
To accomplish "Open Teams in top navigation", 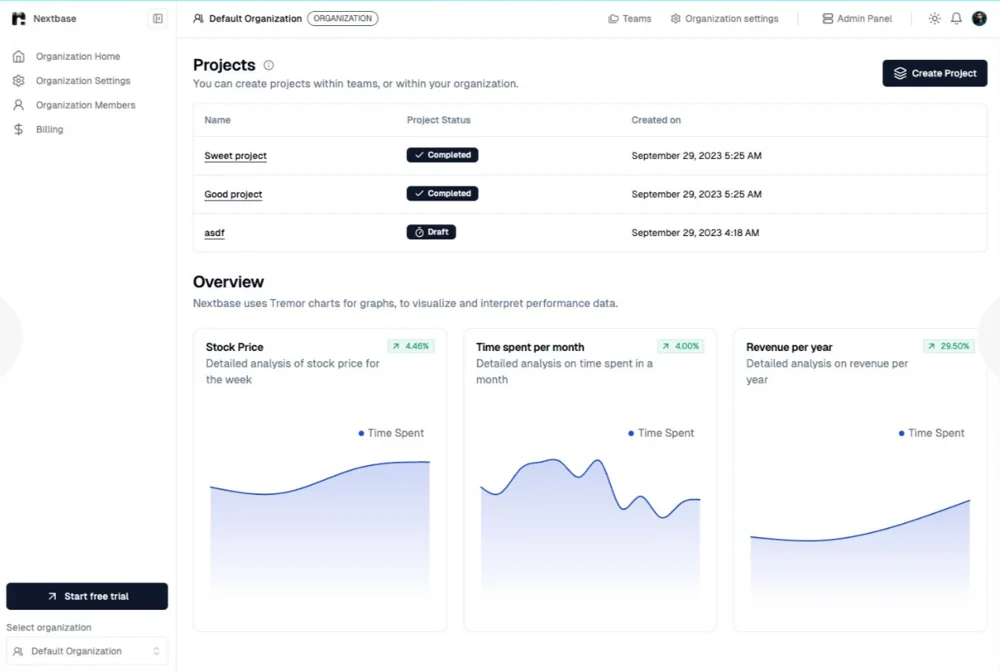I will click(629, 18).
